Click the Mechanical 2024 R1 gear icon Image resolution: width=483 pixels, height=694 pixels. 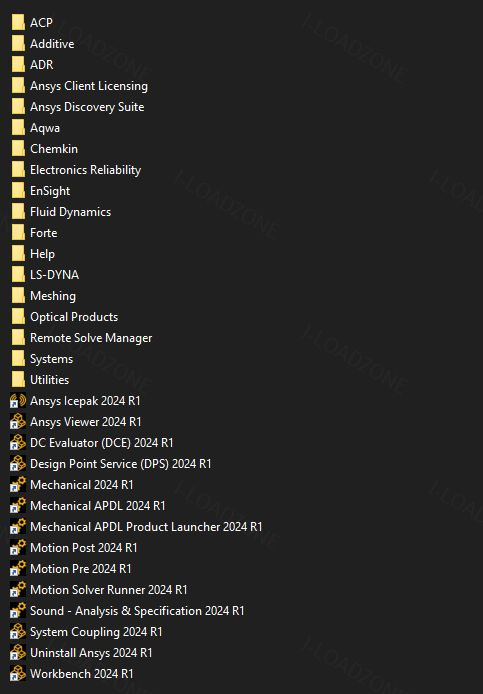coord(18,485)
